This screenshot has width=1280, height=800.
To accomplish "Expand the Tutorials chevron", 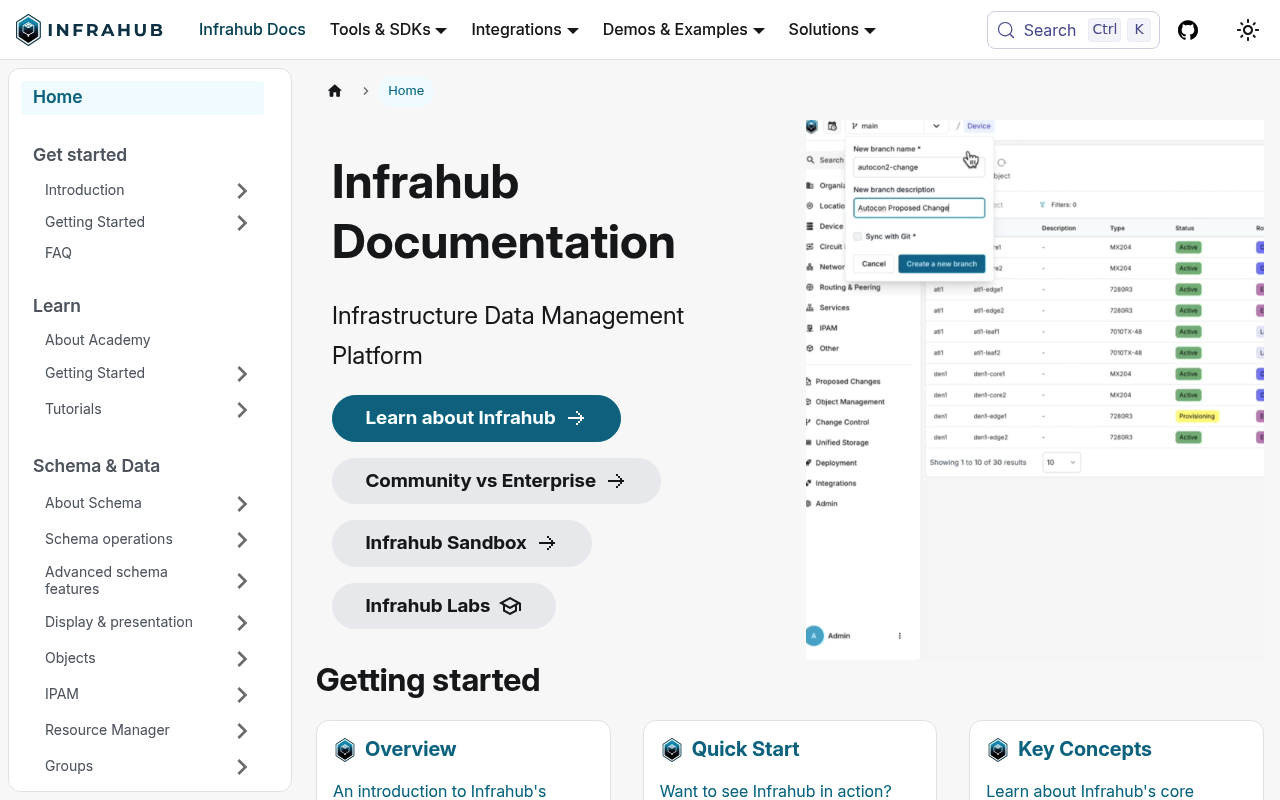I will 242,410.
